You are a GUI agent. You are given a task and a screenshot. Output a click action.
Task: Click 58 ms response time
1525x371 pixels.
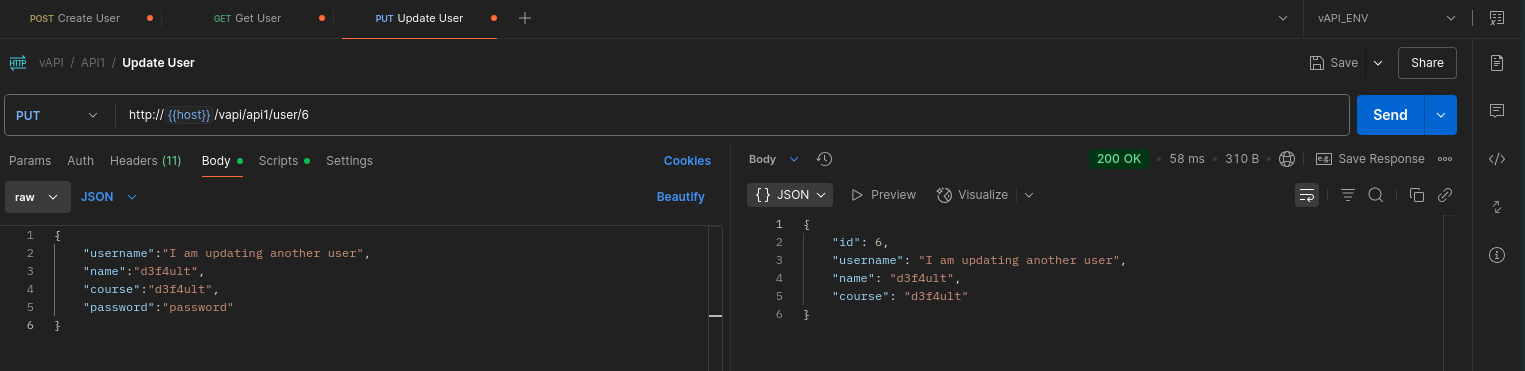(1187, 159)
